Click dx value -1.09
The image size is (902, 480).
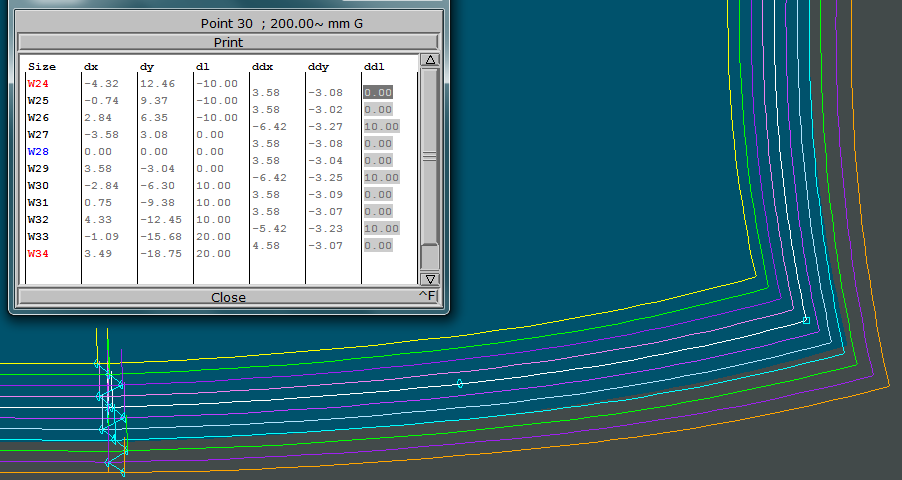pos(101,237)
